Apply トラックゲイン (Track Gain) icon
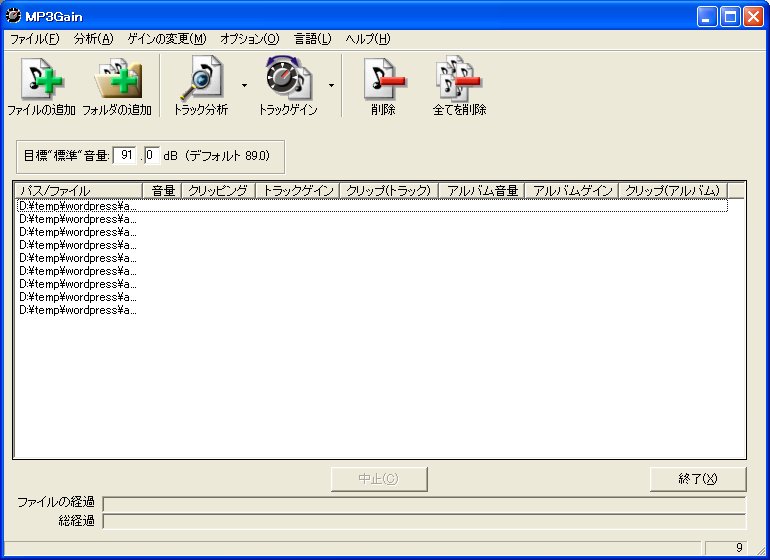The width and height of the screenshot is (770, 560). click(x=288, y=78)
